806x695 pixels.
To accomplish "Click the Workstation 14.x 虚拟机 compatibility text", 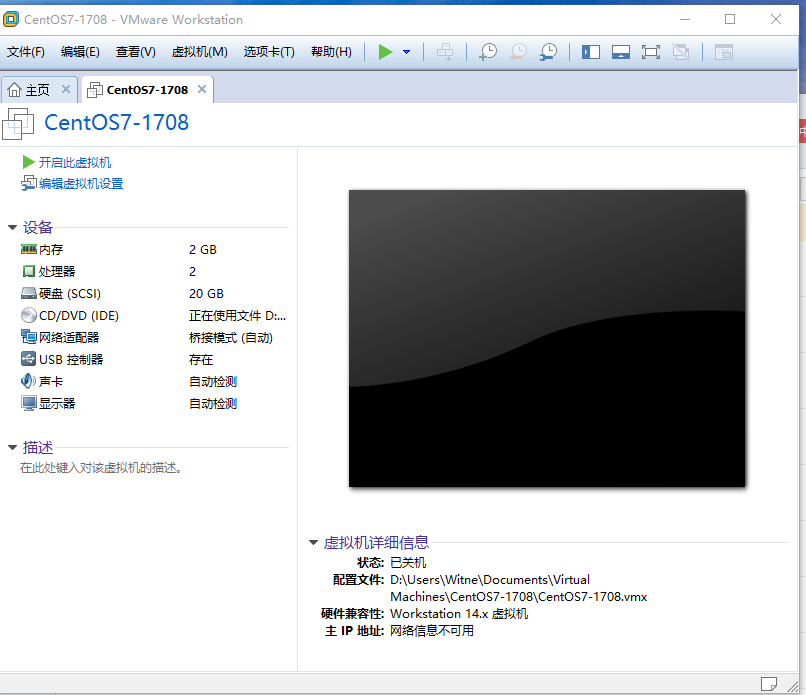I will pyautogui.click(x=459, y=614).
